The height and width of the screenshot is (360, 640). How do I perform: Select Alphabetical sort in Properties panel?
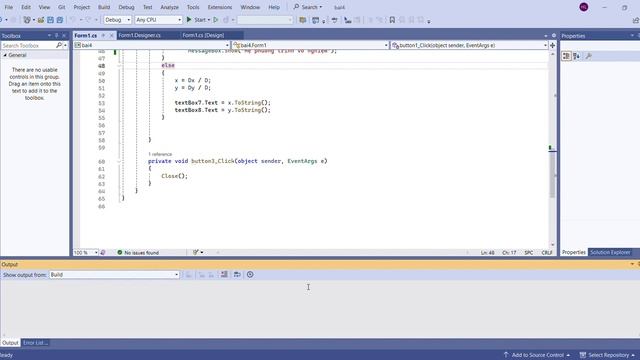(576, 56)
